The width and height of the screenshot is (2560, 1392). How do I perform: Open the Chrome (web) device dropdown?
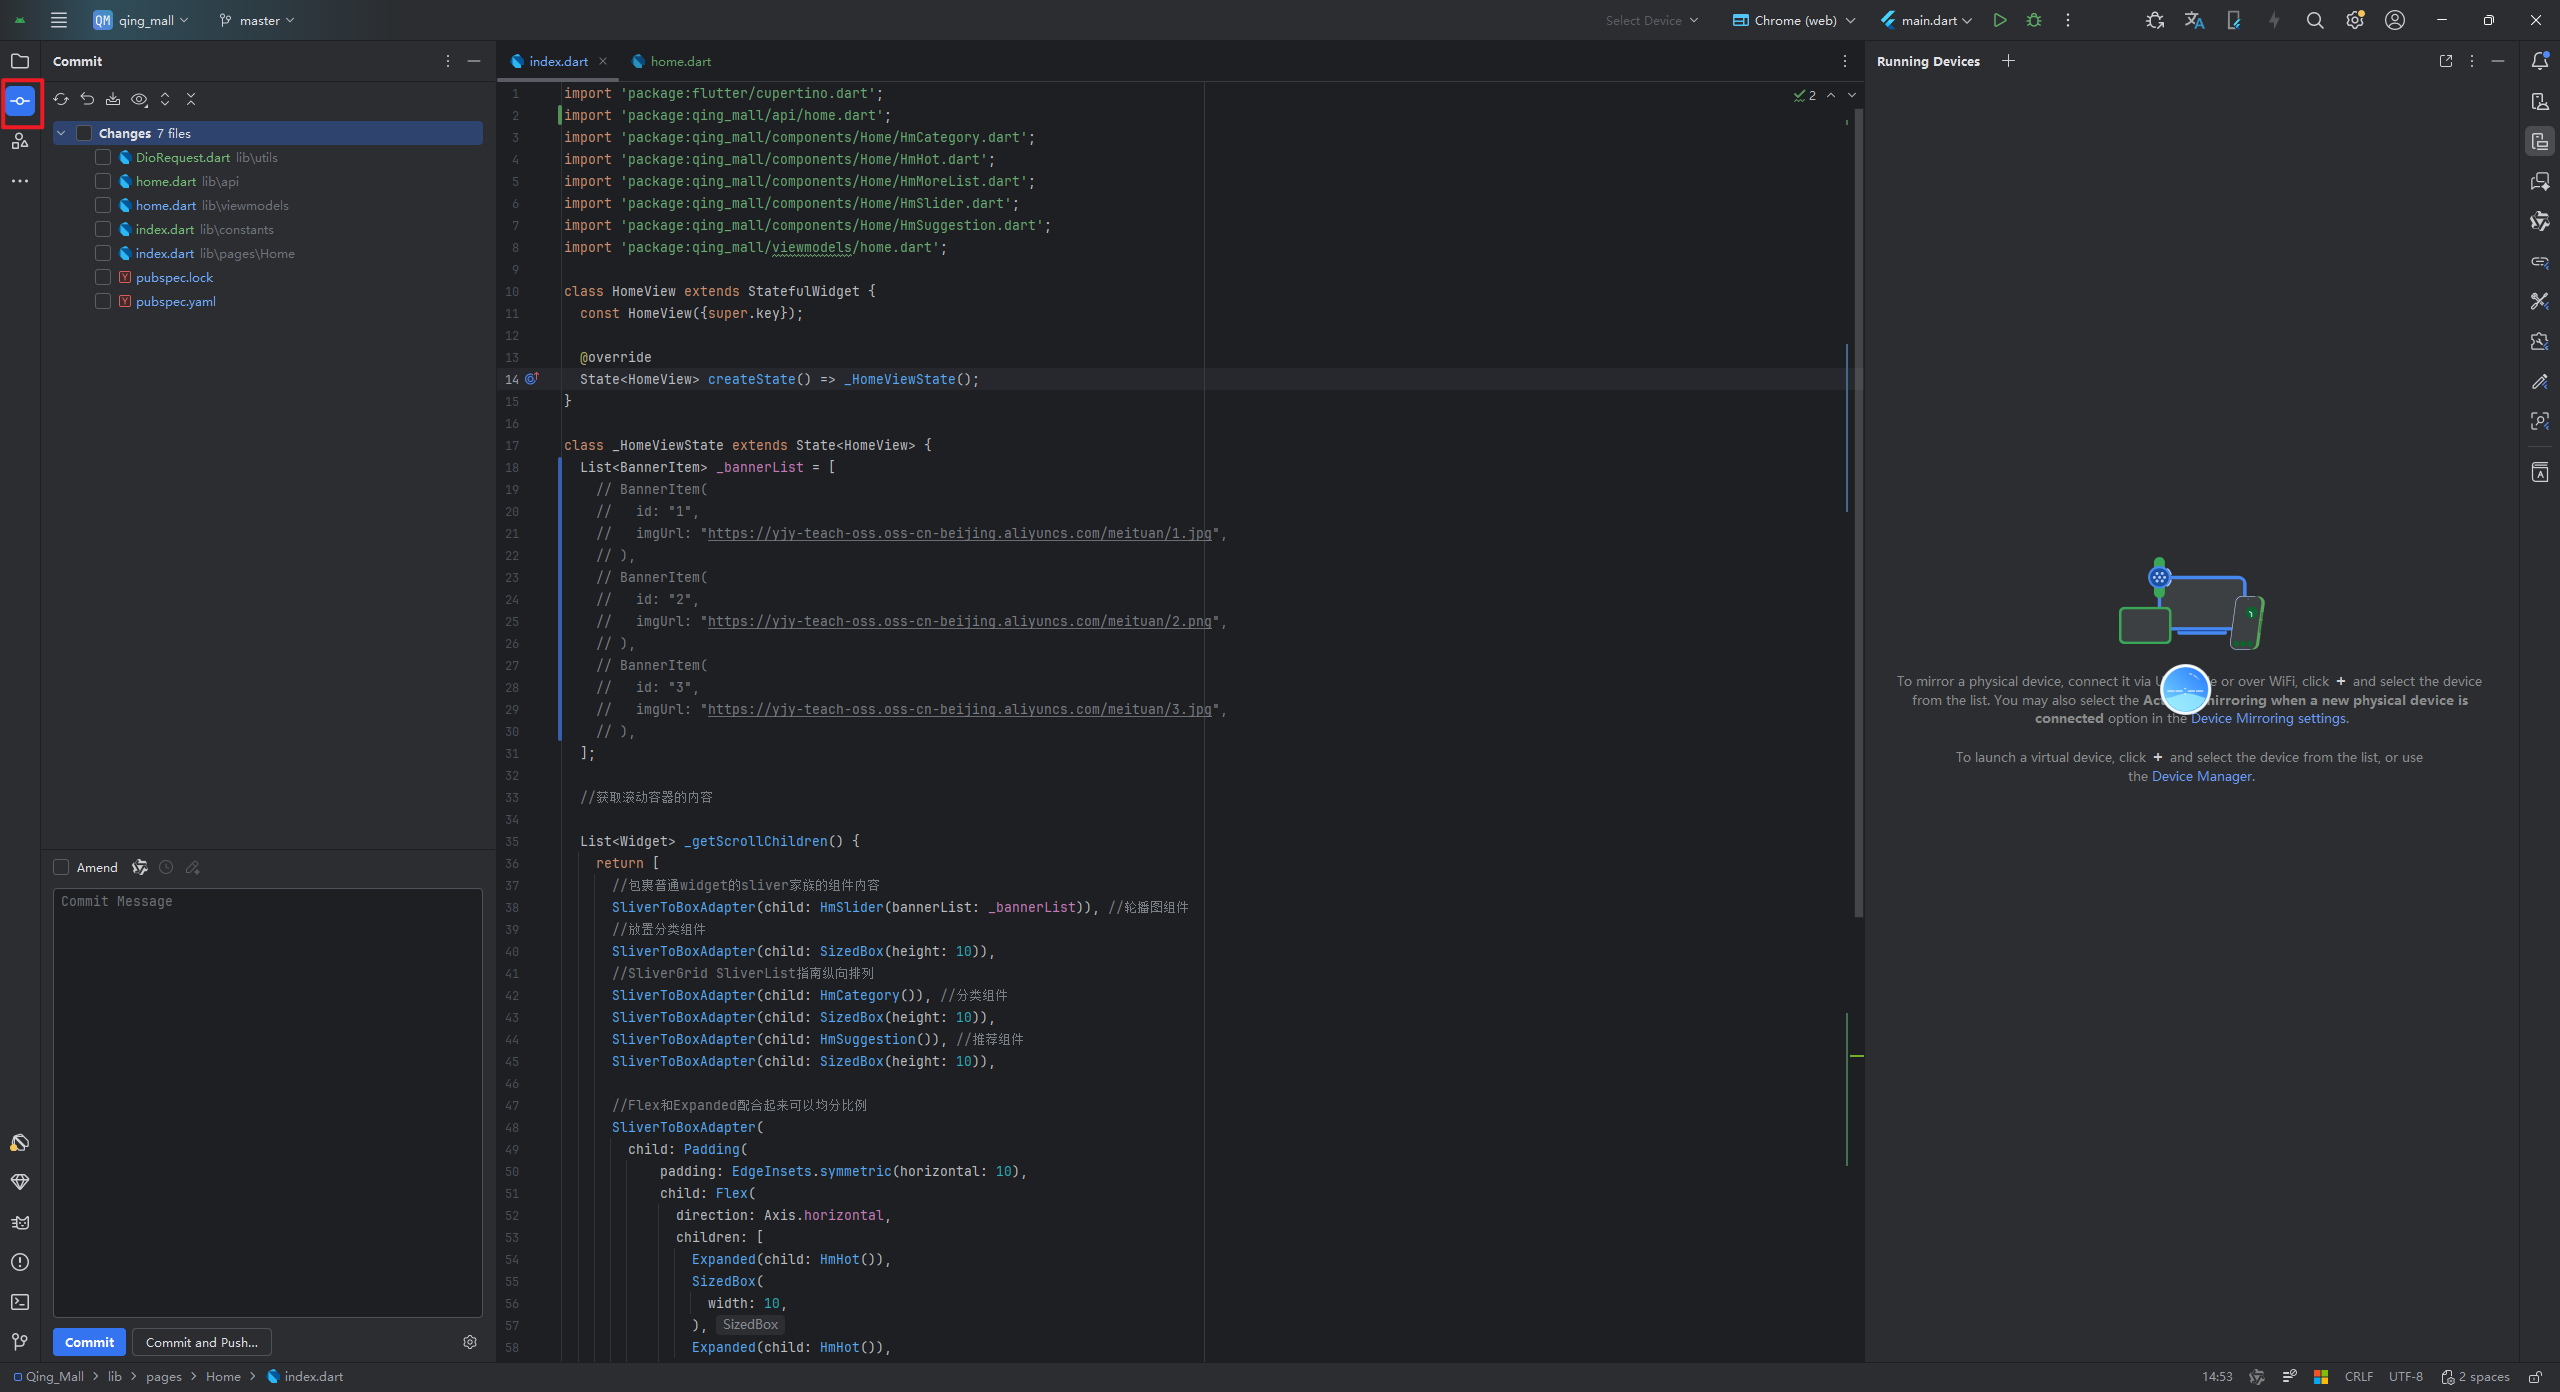click(1794, 20)
